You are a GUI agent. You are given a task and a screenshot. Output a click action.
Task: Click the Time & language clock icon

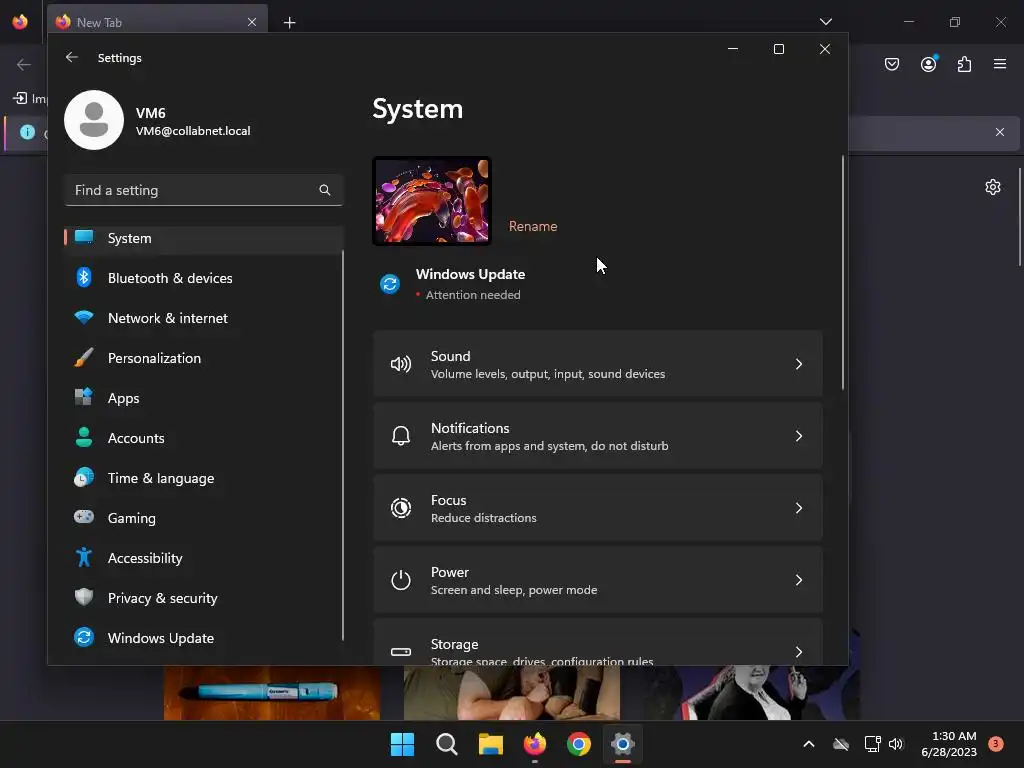coord(84,477)
